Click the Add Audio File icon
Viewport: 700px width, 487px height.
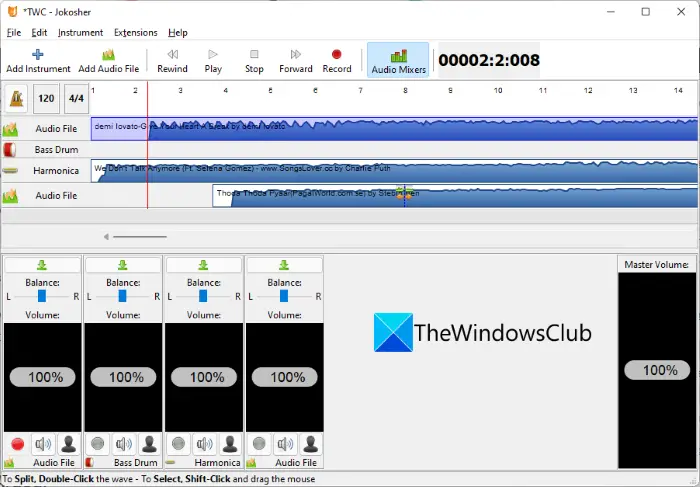pos(108,54)
